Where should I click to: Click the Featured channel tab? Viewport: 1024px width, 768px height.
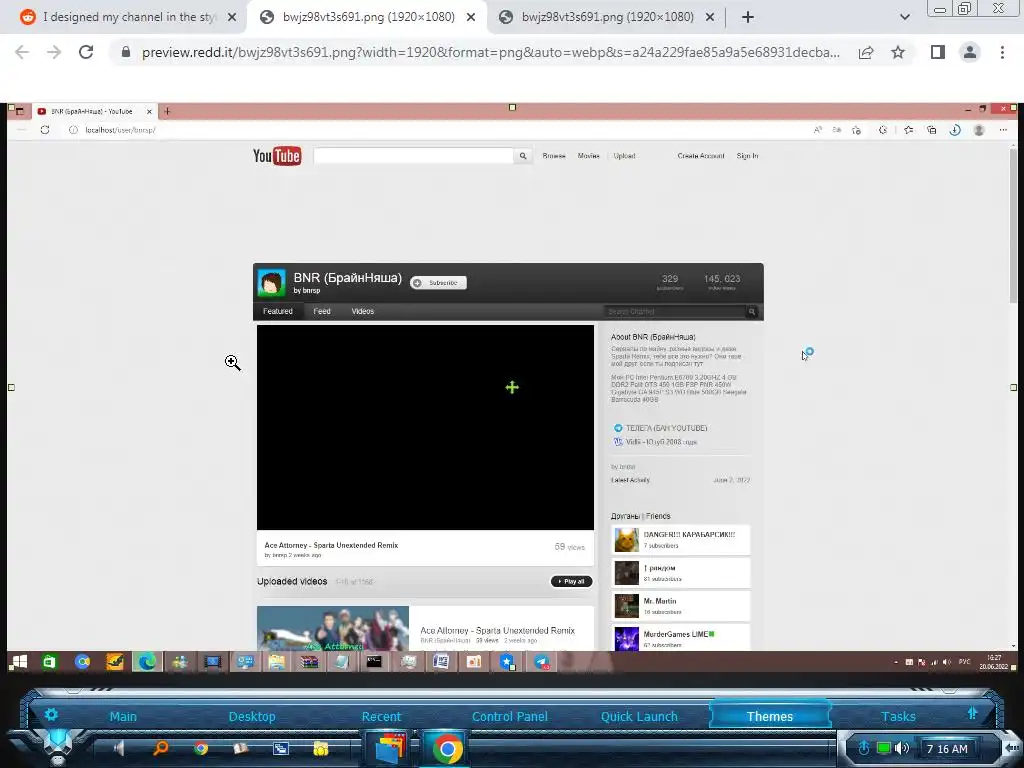point(278,311)
